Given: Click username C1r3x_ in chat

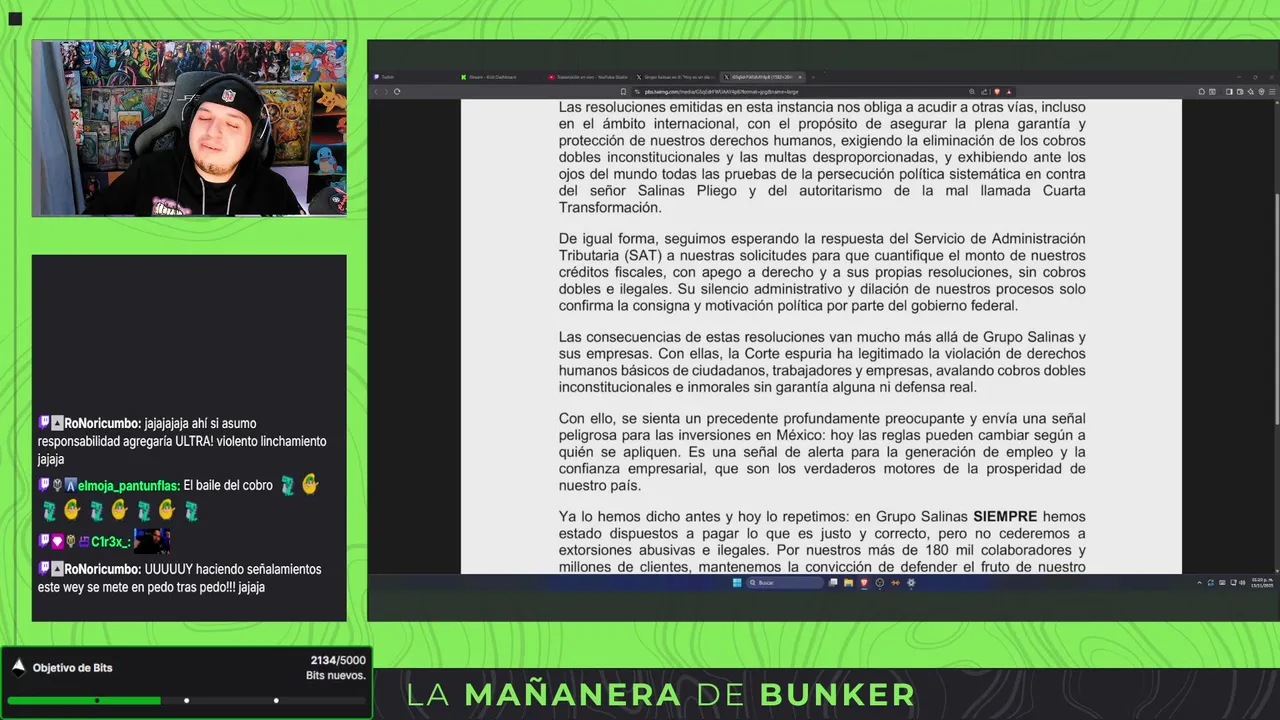Looking at the screenshot, I should pyautogui.click(x=110, y=542).
